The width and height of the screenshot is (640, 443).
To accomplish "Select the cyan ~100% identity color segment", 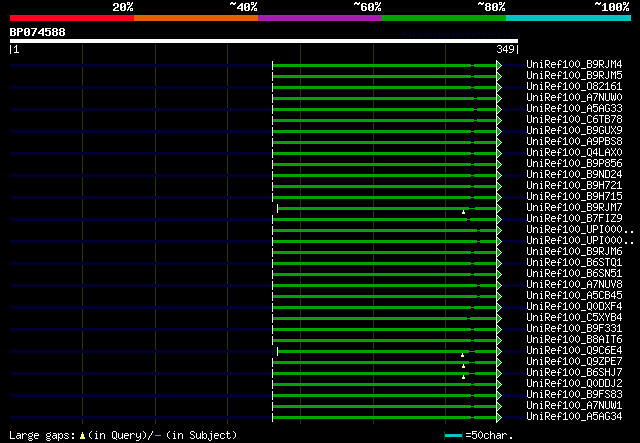I will coord(569,18).
